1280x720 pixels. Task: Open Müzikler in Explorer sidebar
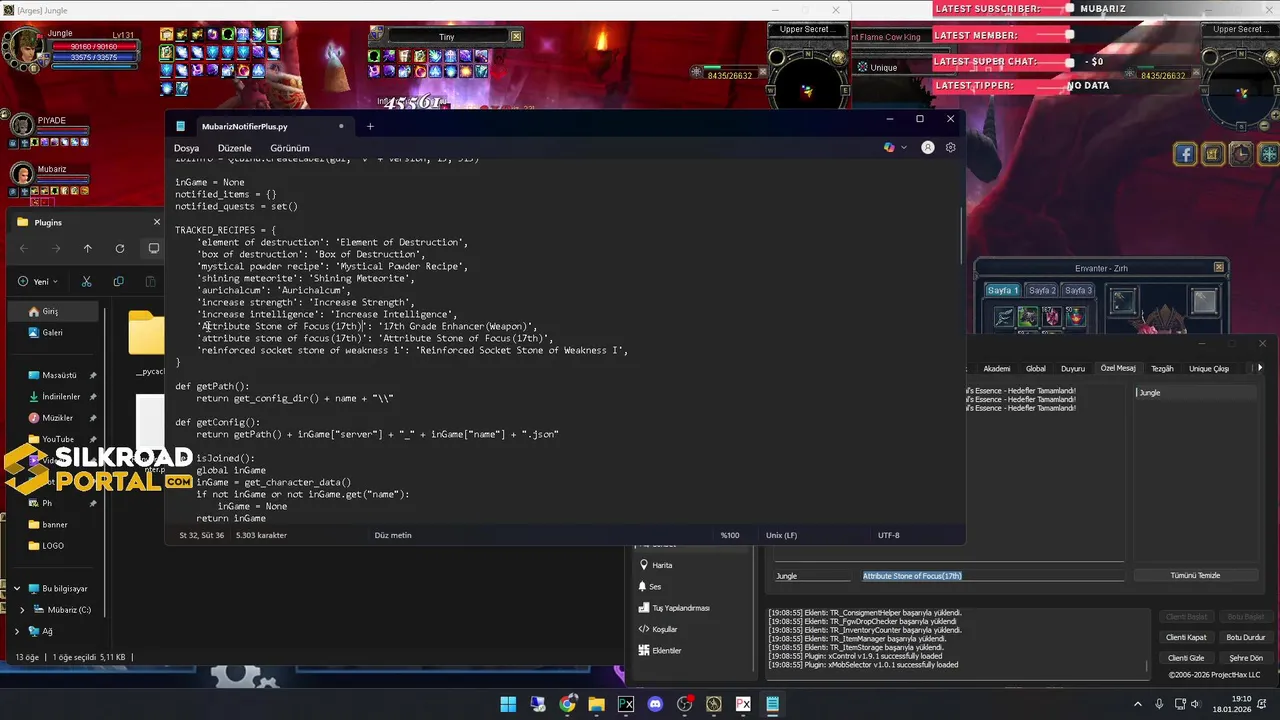[x=57, y=418]
